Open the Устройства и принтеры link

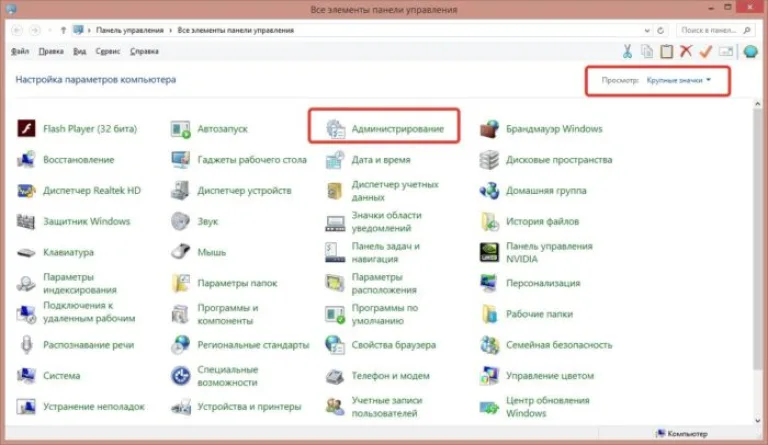pyautogui.click(x=249, y=406)
